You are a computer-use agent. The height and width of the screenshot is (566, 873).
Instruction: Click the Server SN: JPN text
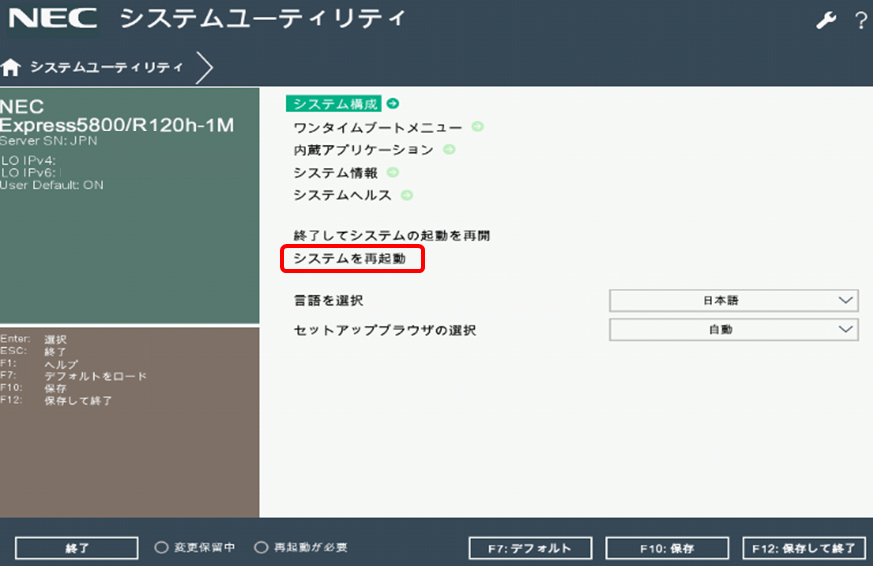(48, 141)
